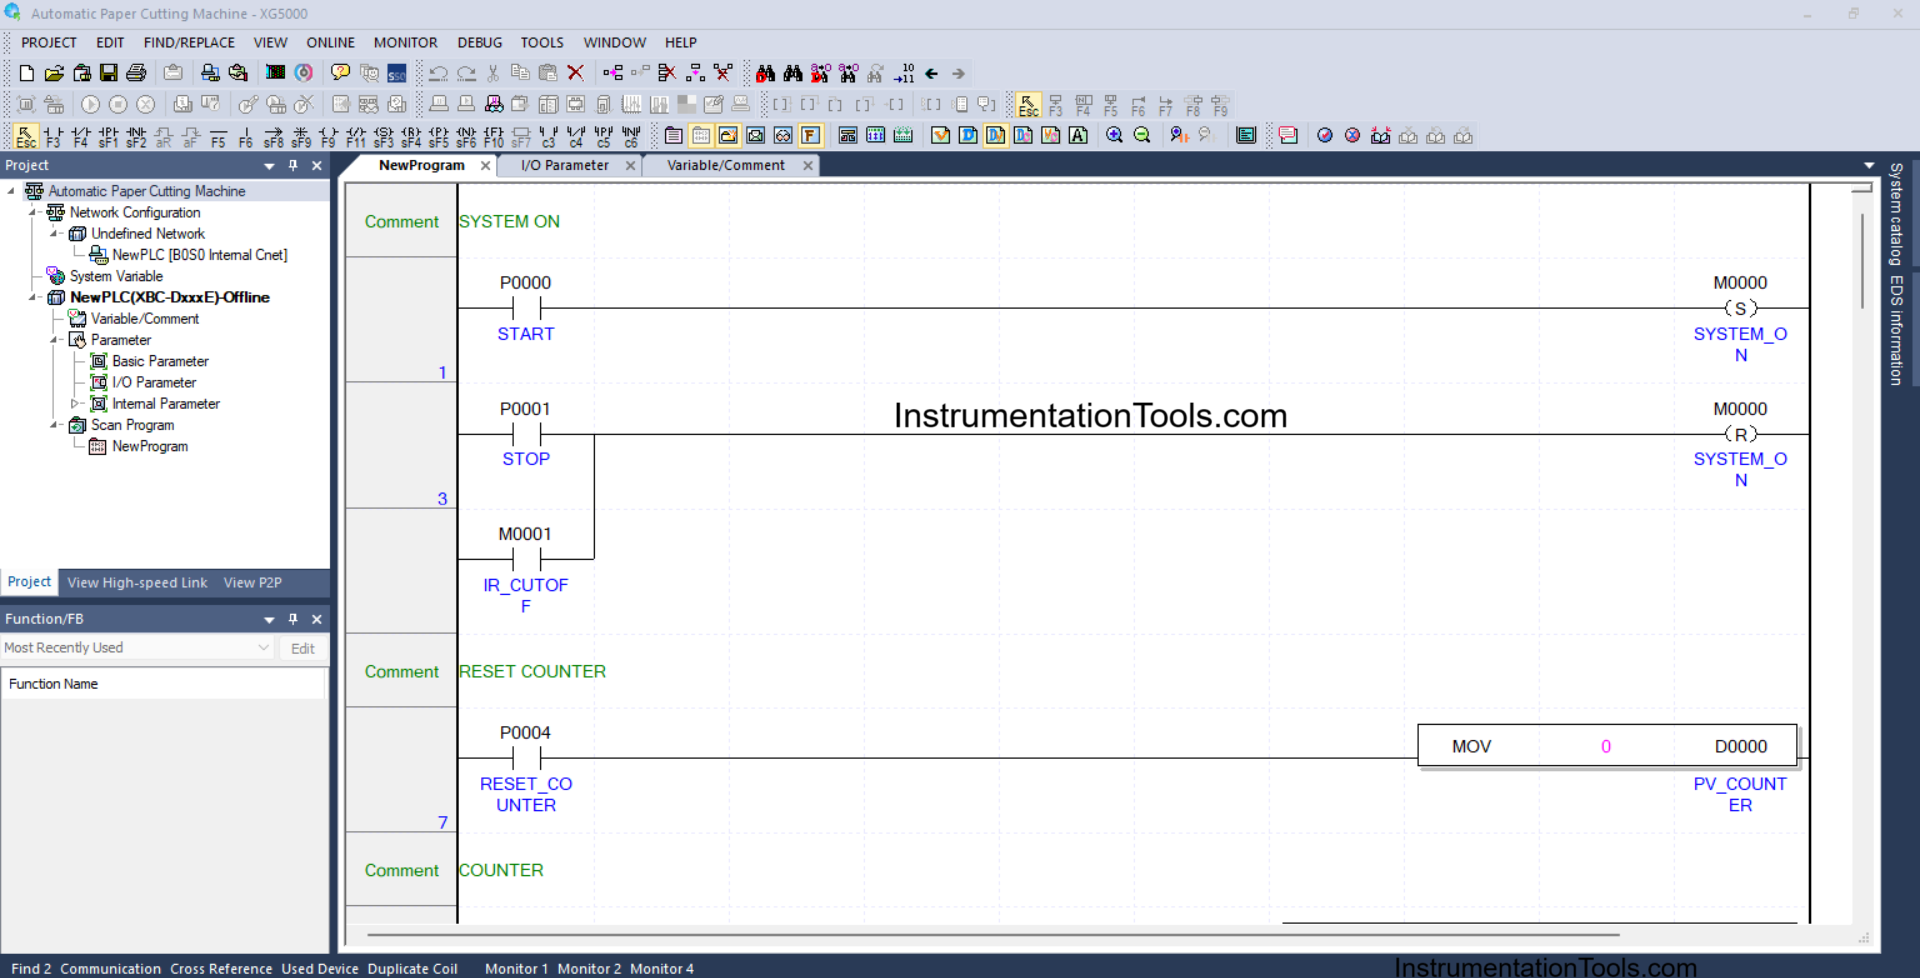
Task: Open the Duplicate Coil view
Action: point(412,968)
